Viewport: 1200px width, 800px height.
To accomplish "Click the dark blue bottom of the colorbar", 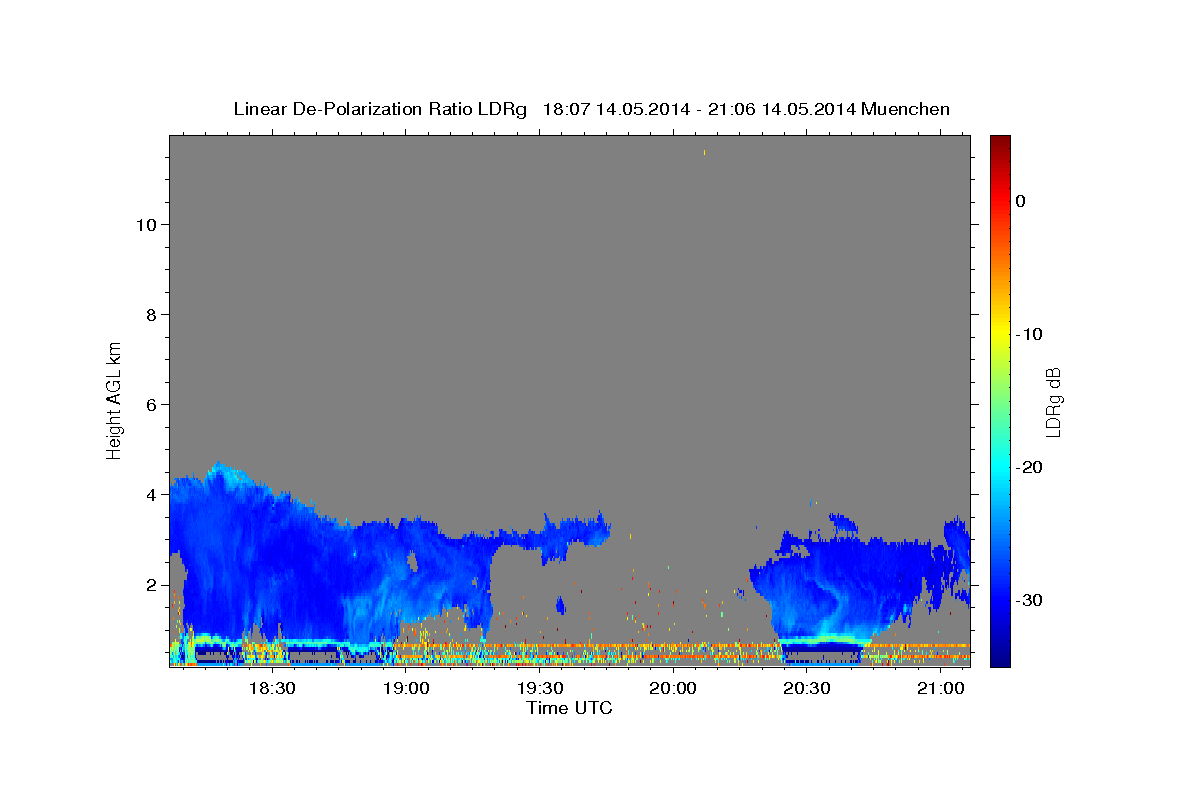I will 1000,659.
